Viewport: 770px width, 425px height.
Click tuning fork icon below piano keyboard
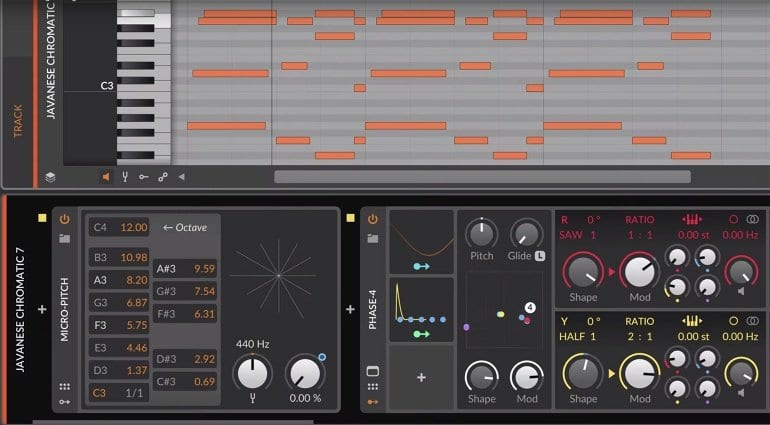125,177
